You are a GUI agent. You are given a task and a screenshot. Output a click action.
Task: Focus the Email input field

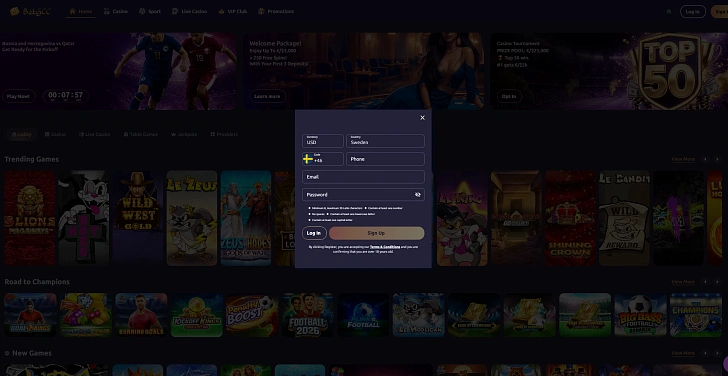coord(363,177)
